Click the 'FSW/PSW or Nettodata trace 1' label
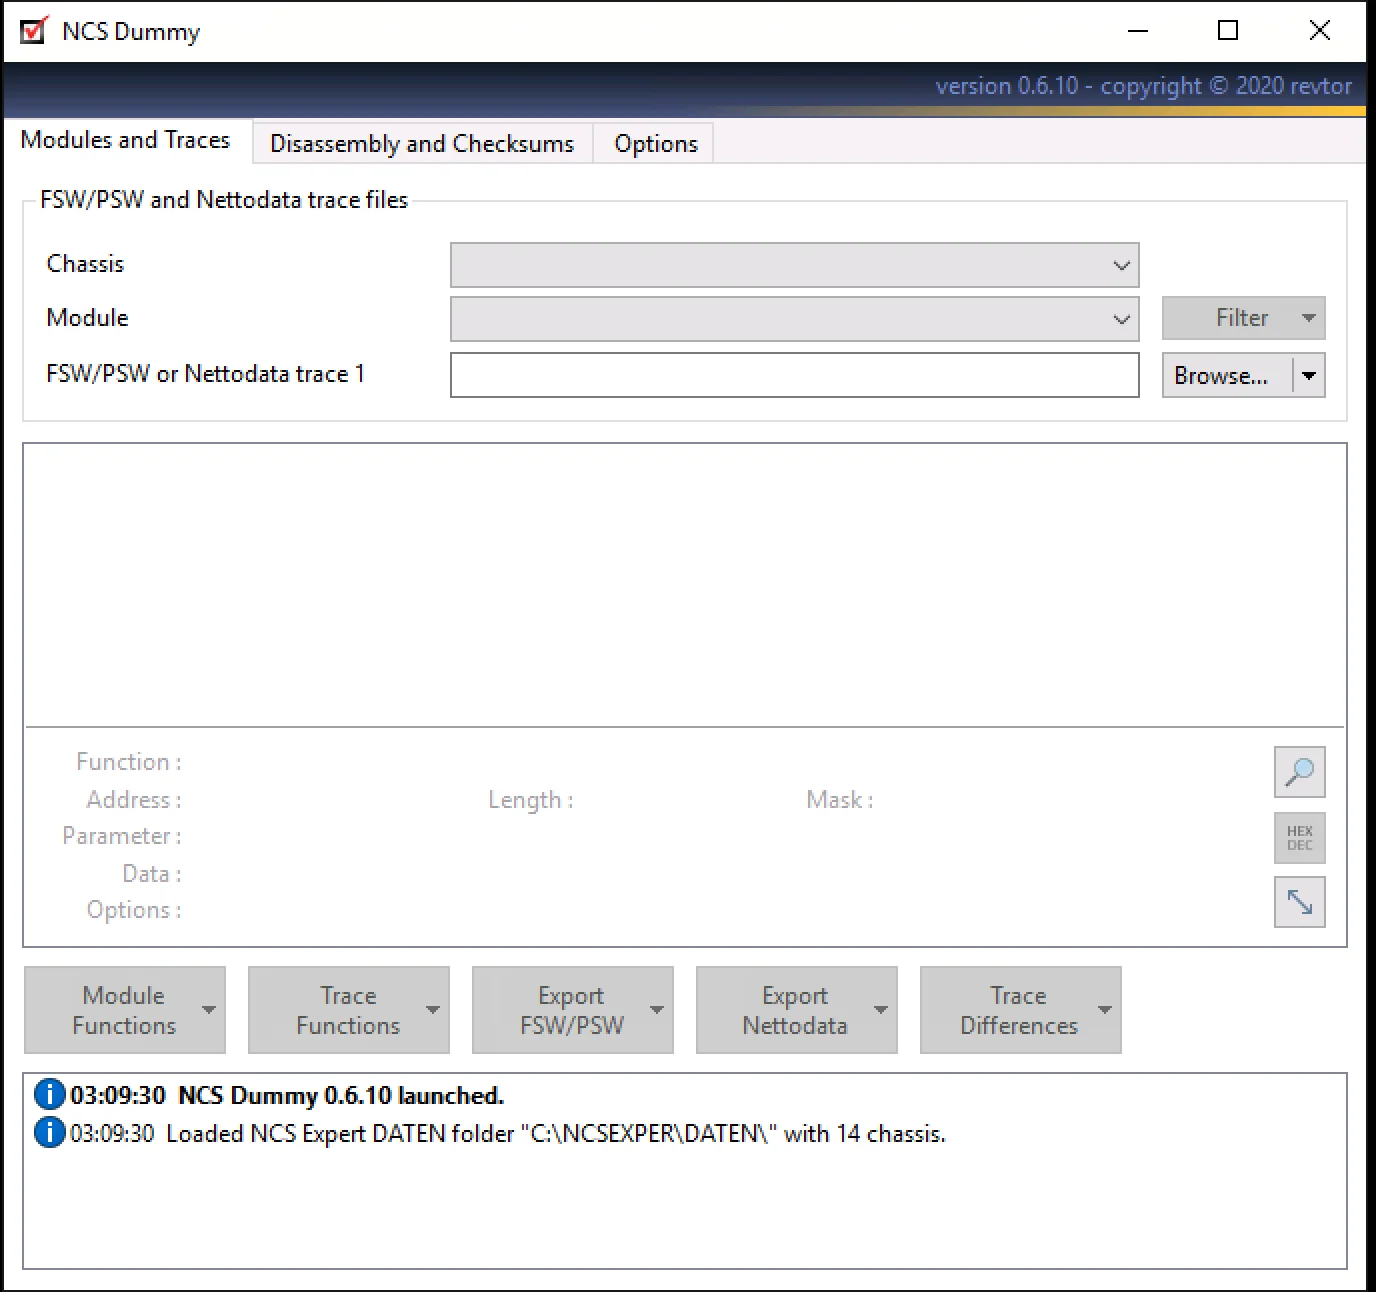 (x=205, y=374)
